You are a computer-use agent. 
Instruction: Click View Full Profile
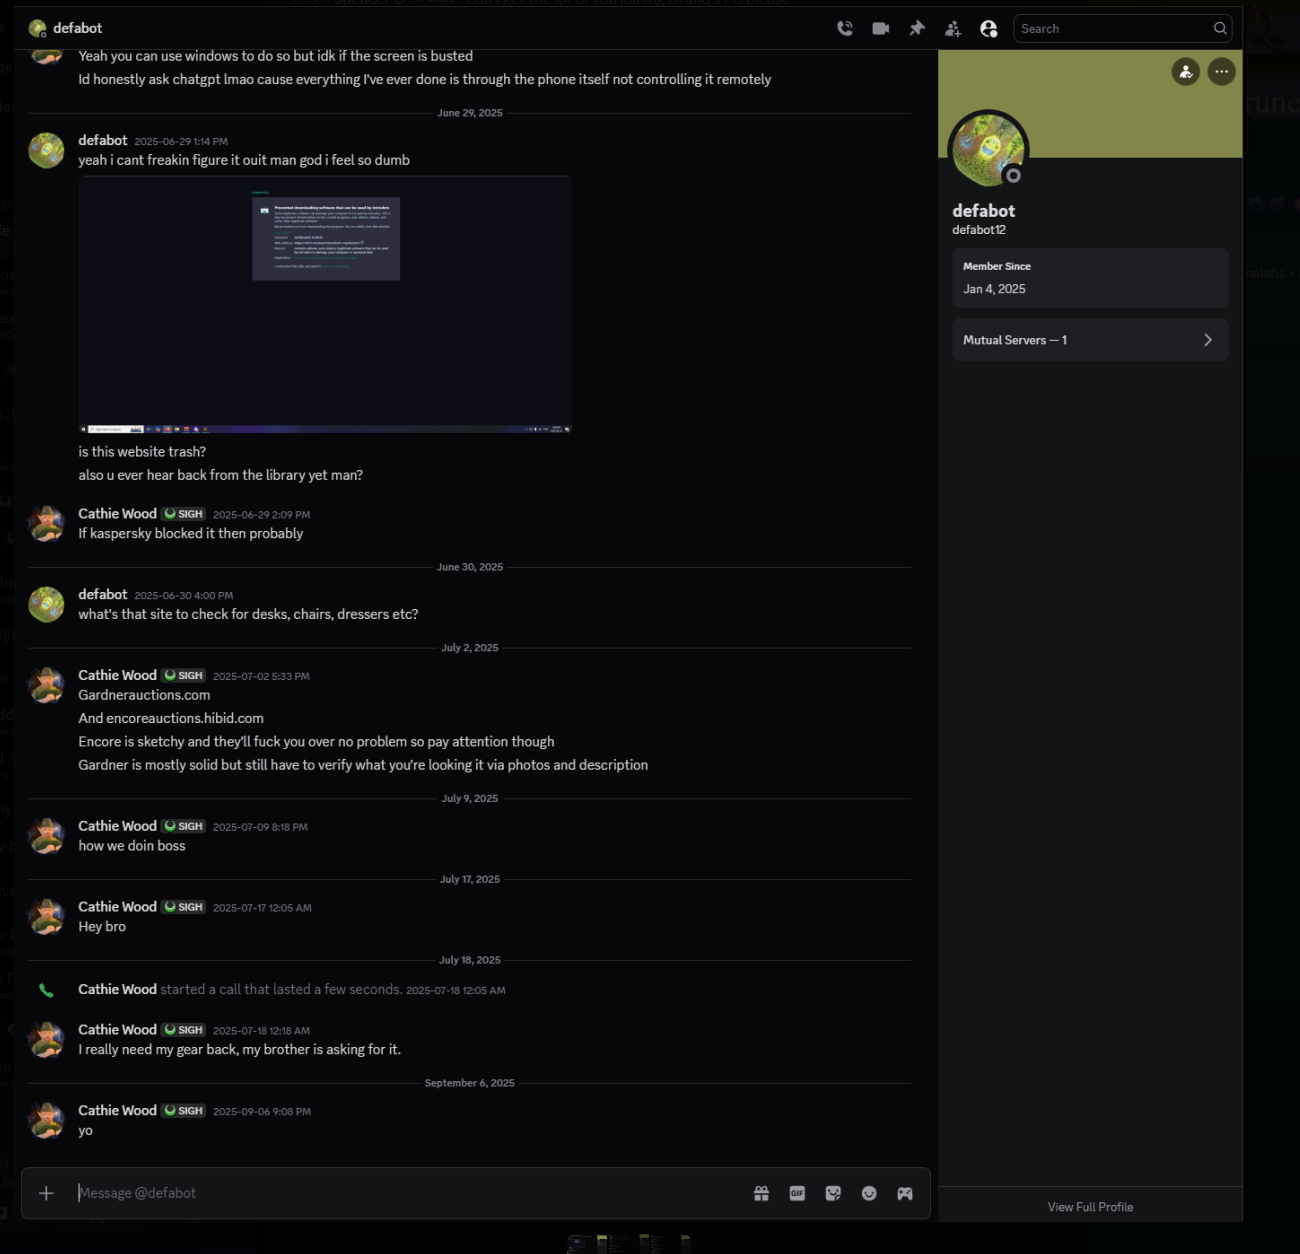point(1090,1207)
